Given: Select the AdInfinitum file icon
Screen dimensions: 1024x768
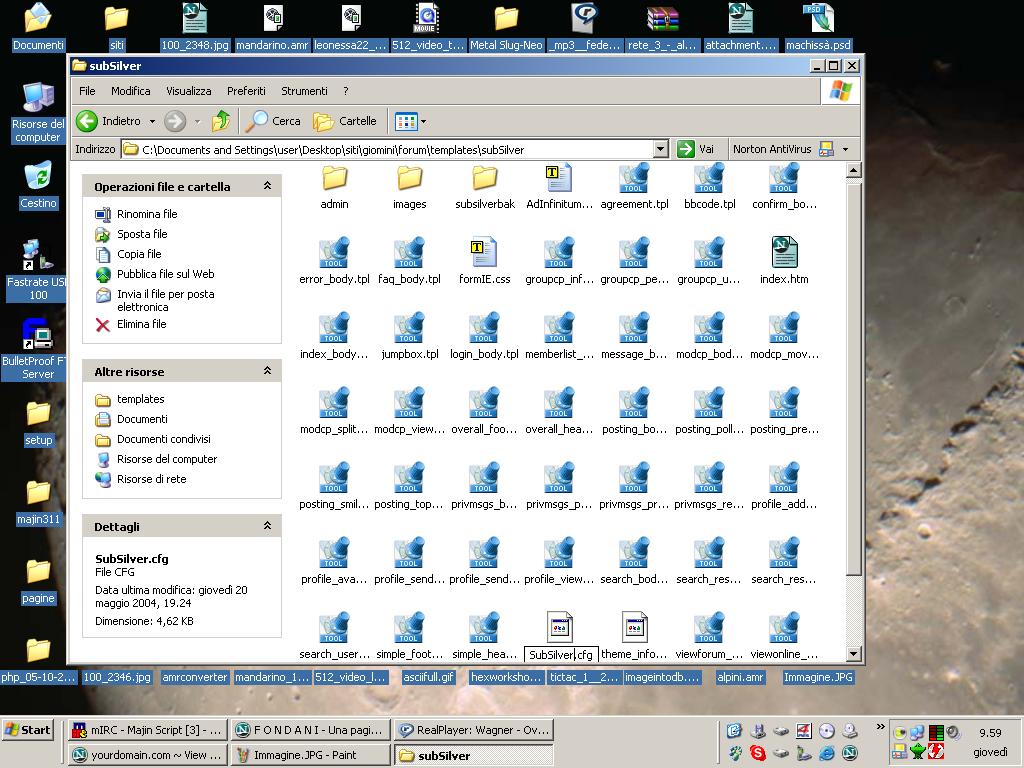Looking at the screenshot, I should click(x=559, y=178).
